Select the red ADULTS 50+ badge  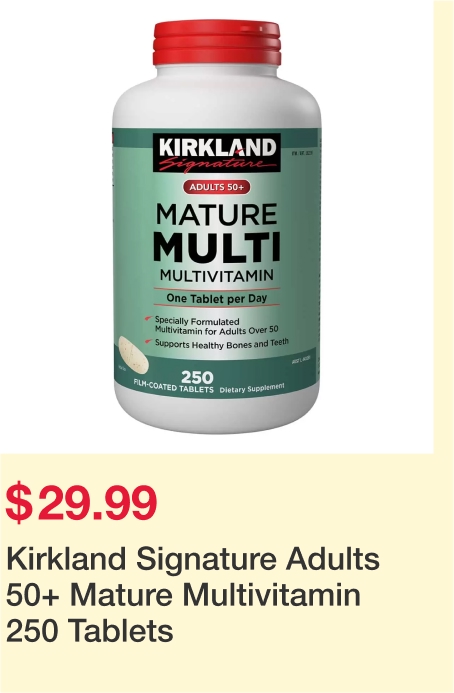217,187
